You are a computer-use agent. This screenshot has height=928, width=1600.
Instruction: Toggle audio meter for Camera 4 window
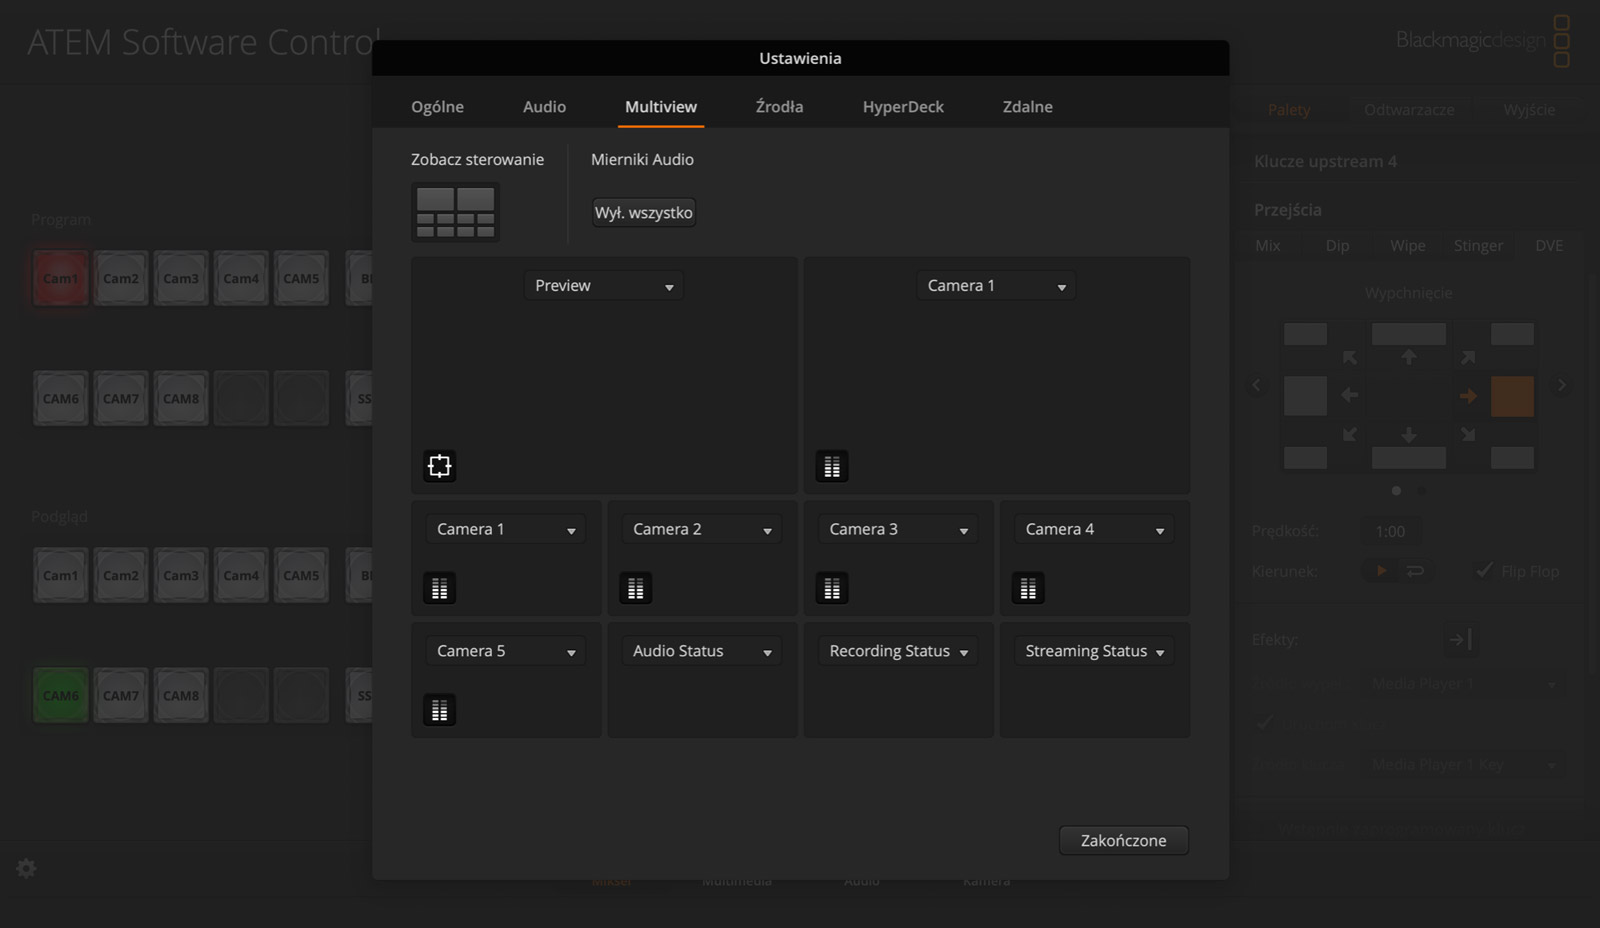tap(1028, 589)
